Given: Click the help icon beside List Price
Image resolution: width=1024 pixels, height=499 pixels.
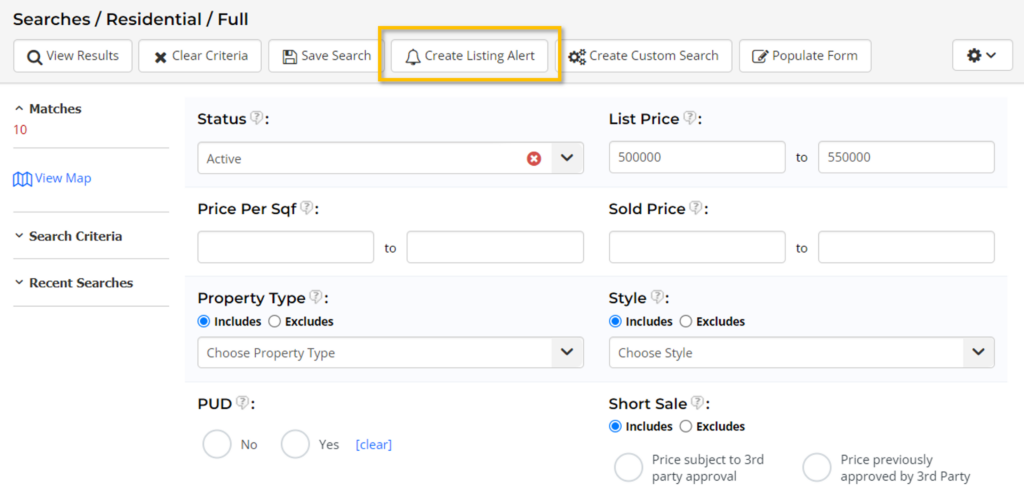Looking at the screenshot, I should pos(689,118).
